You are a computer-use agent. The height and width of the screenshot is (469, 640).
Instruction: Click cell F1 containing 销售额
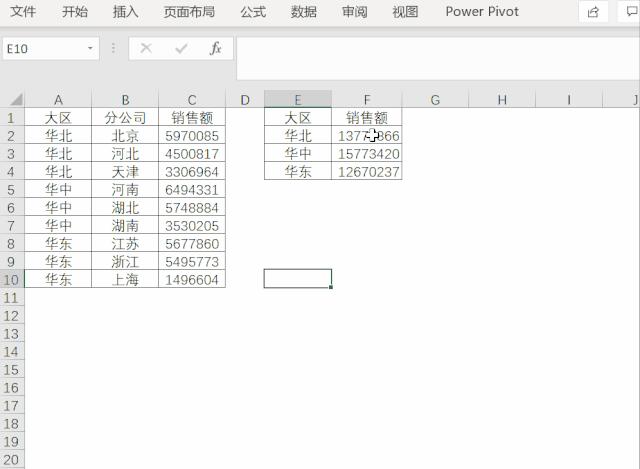[367, 118]
